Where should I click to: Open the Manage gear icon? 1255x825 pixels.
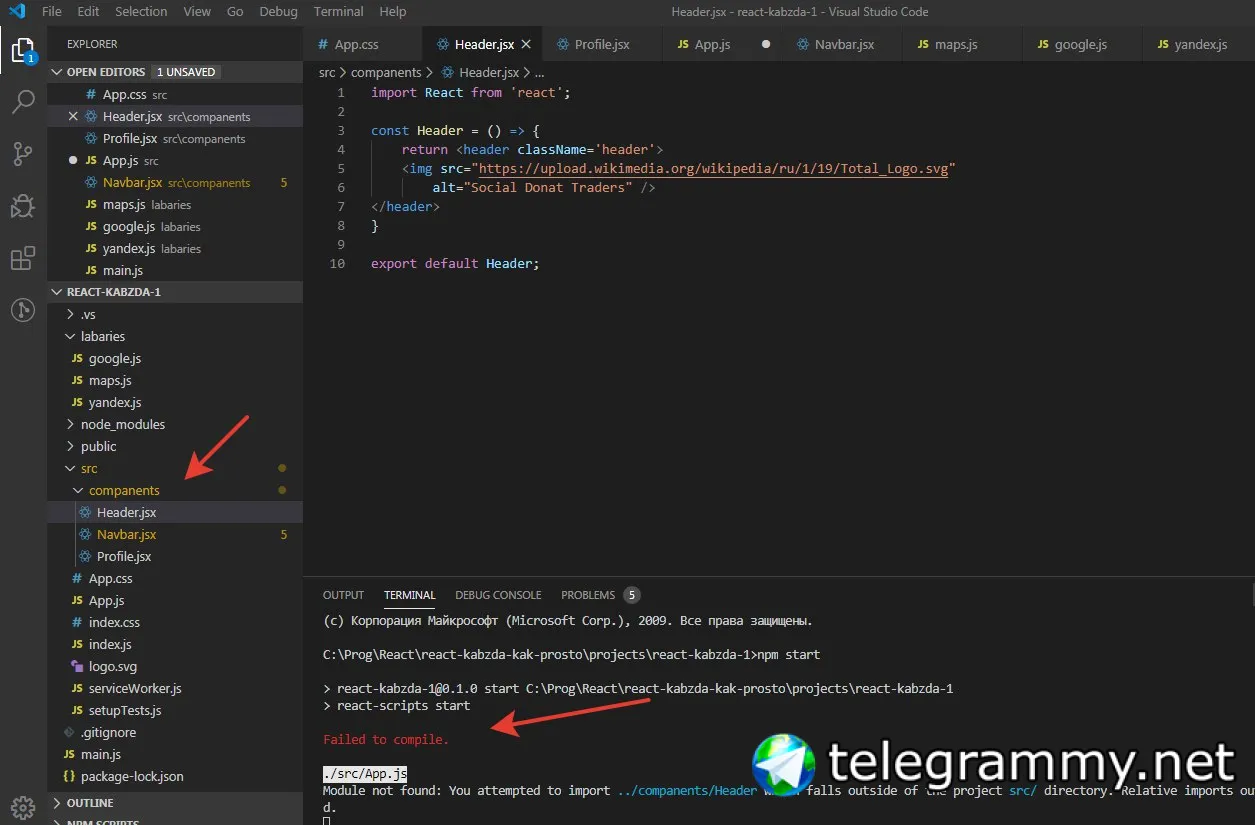tap(23, 807)
